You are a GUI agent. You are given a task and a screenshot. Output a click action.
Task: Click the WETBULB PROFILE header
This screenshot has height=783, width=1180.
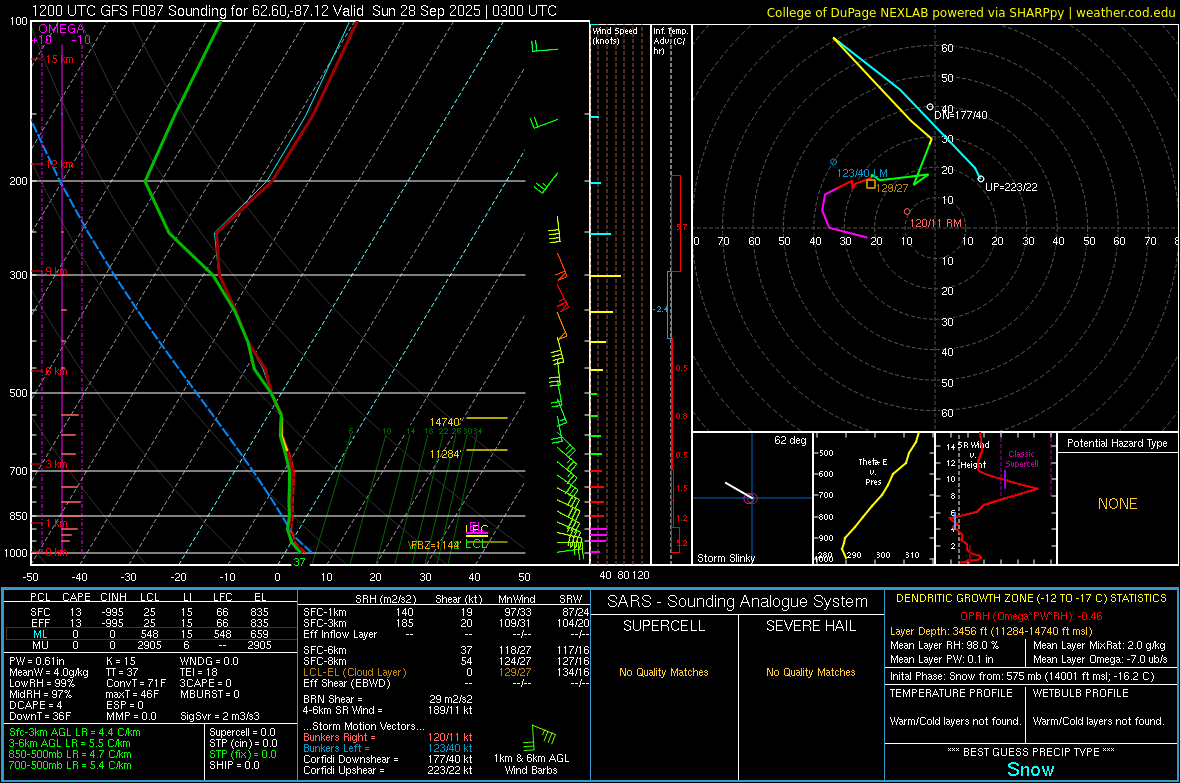coord(1081,693)
